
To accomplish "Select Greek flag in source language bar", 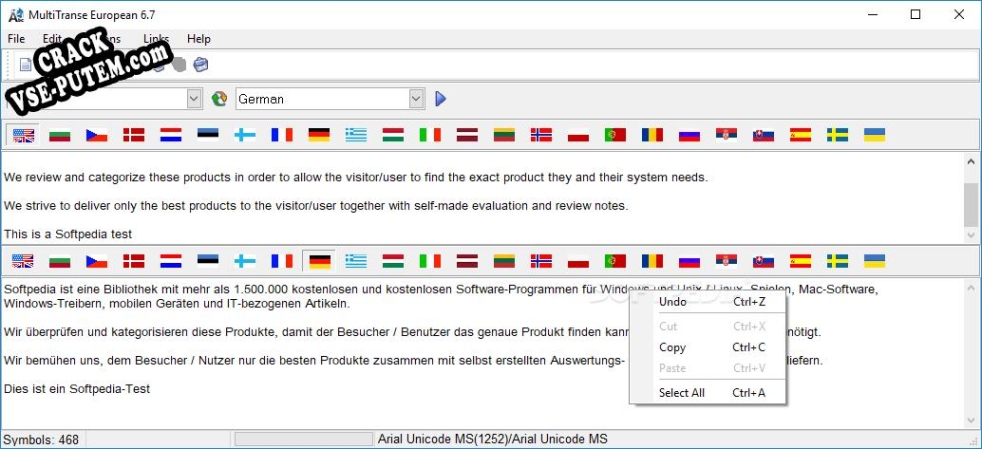I will point(356,135).
